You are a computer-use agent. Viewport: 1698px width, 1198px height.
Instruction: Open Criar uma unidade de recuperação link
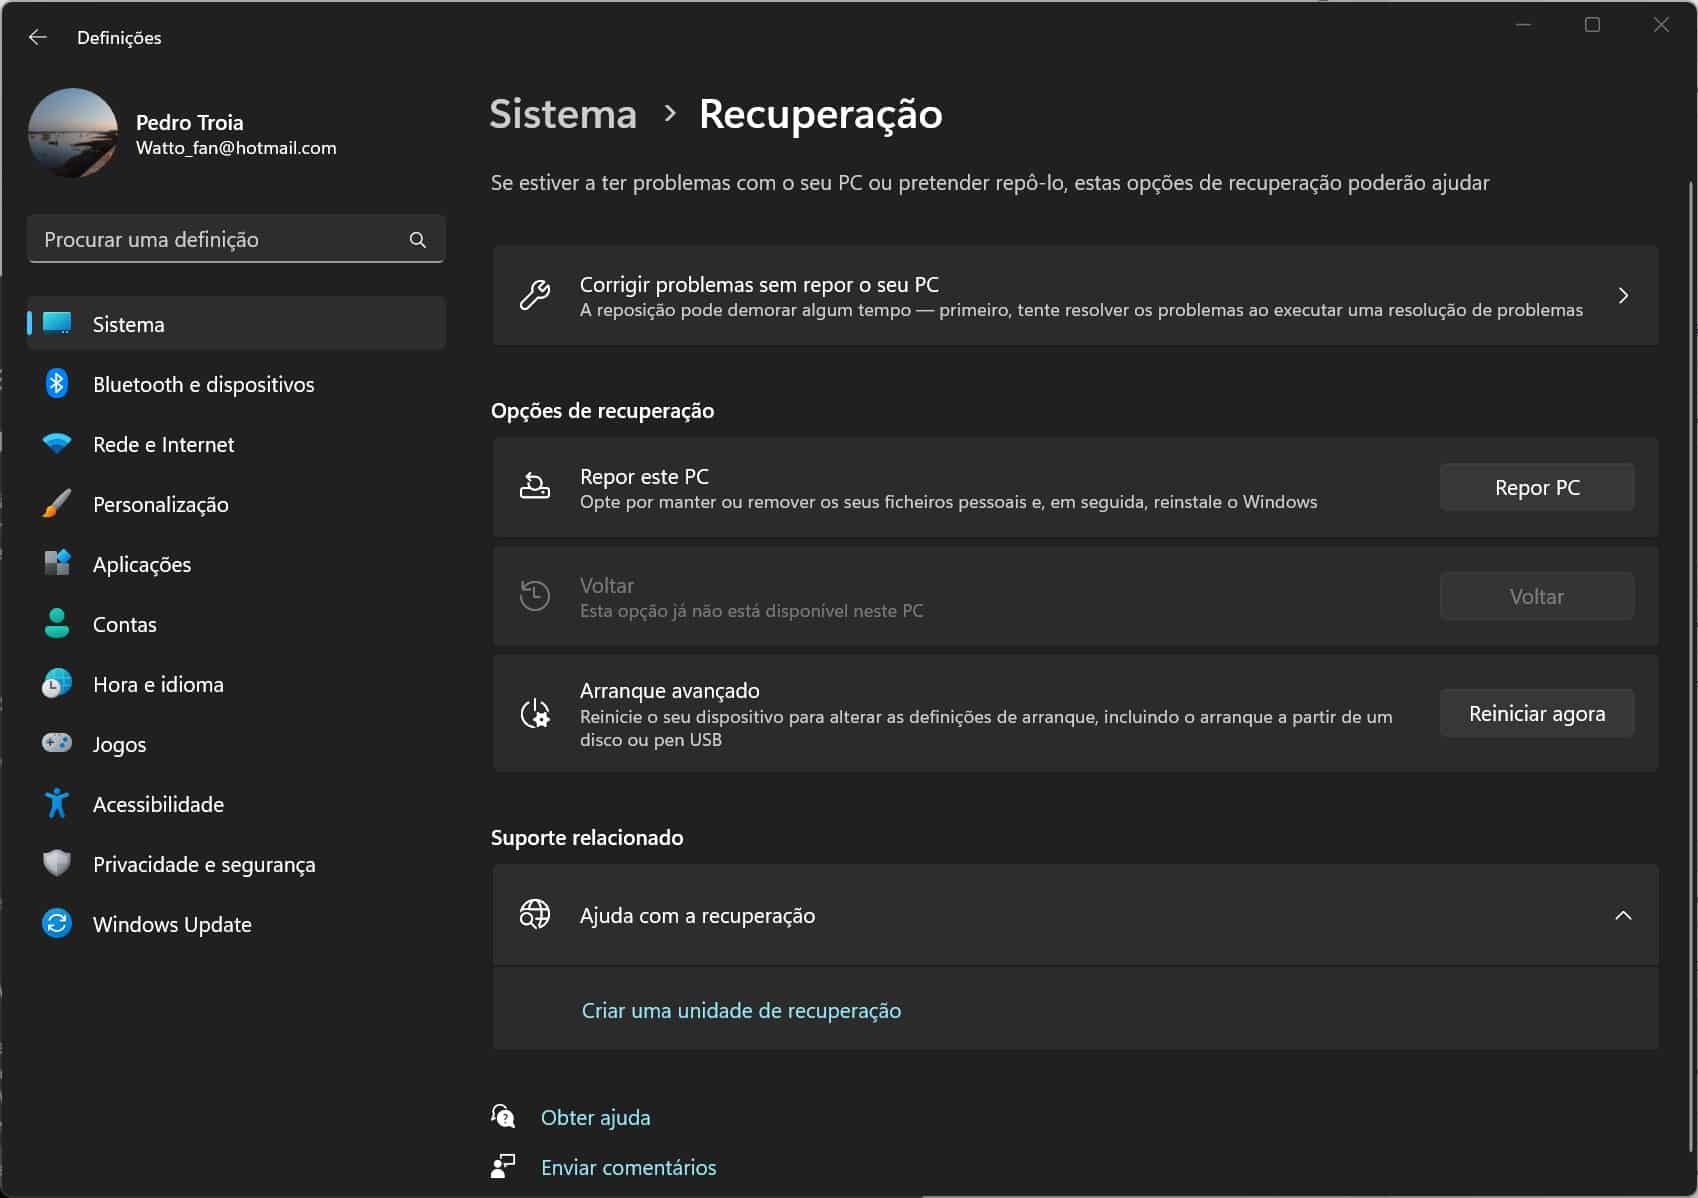[x=741, y=1011]
